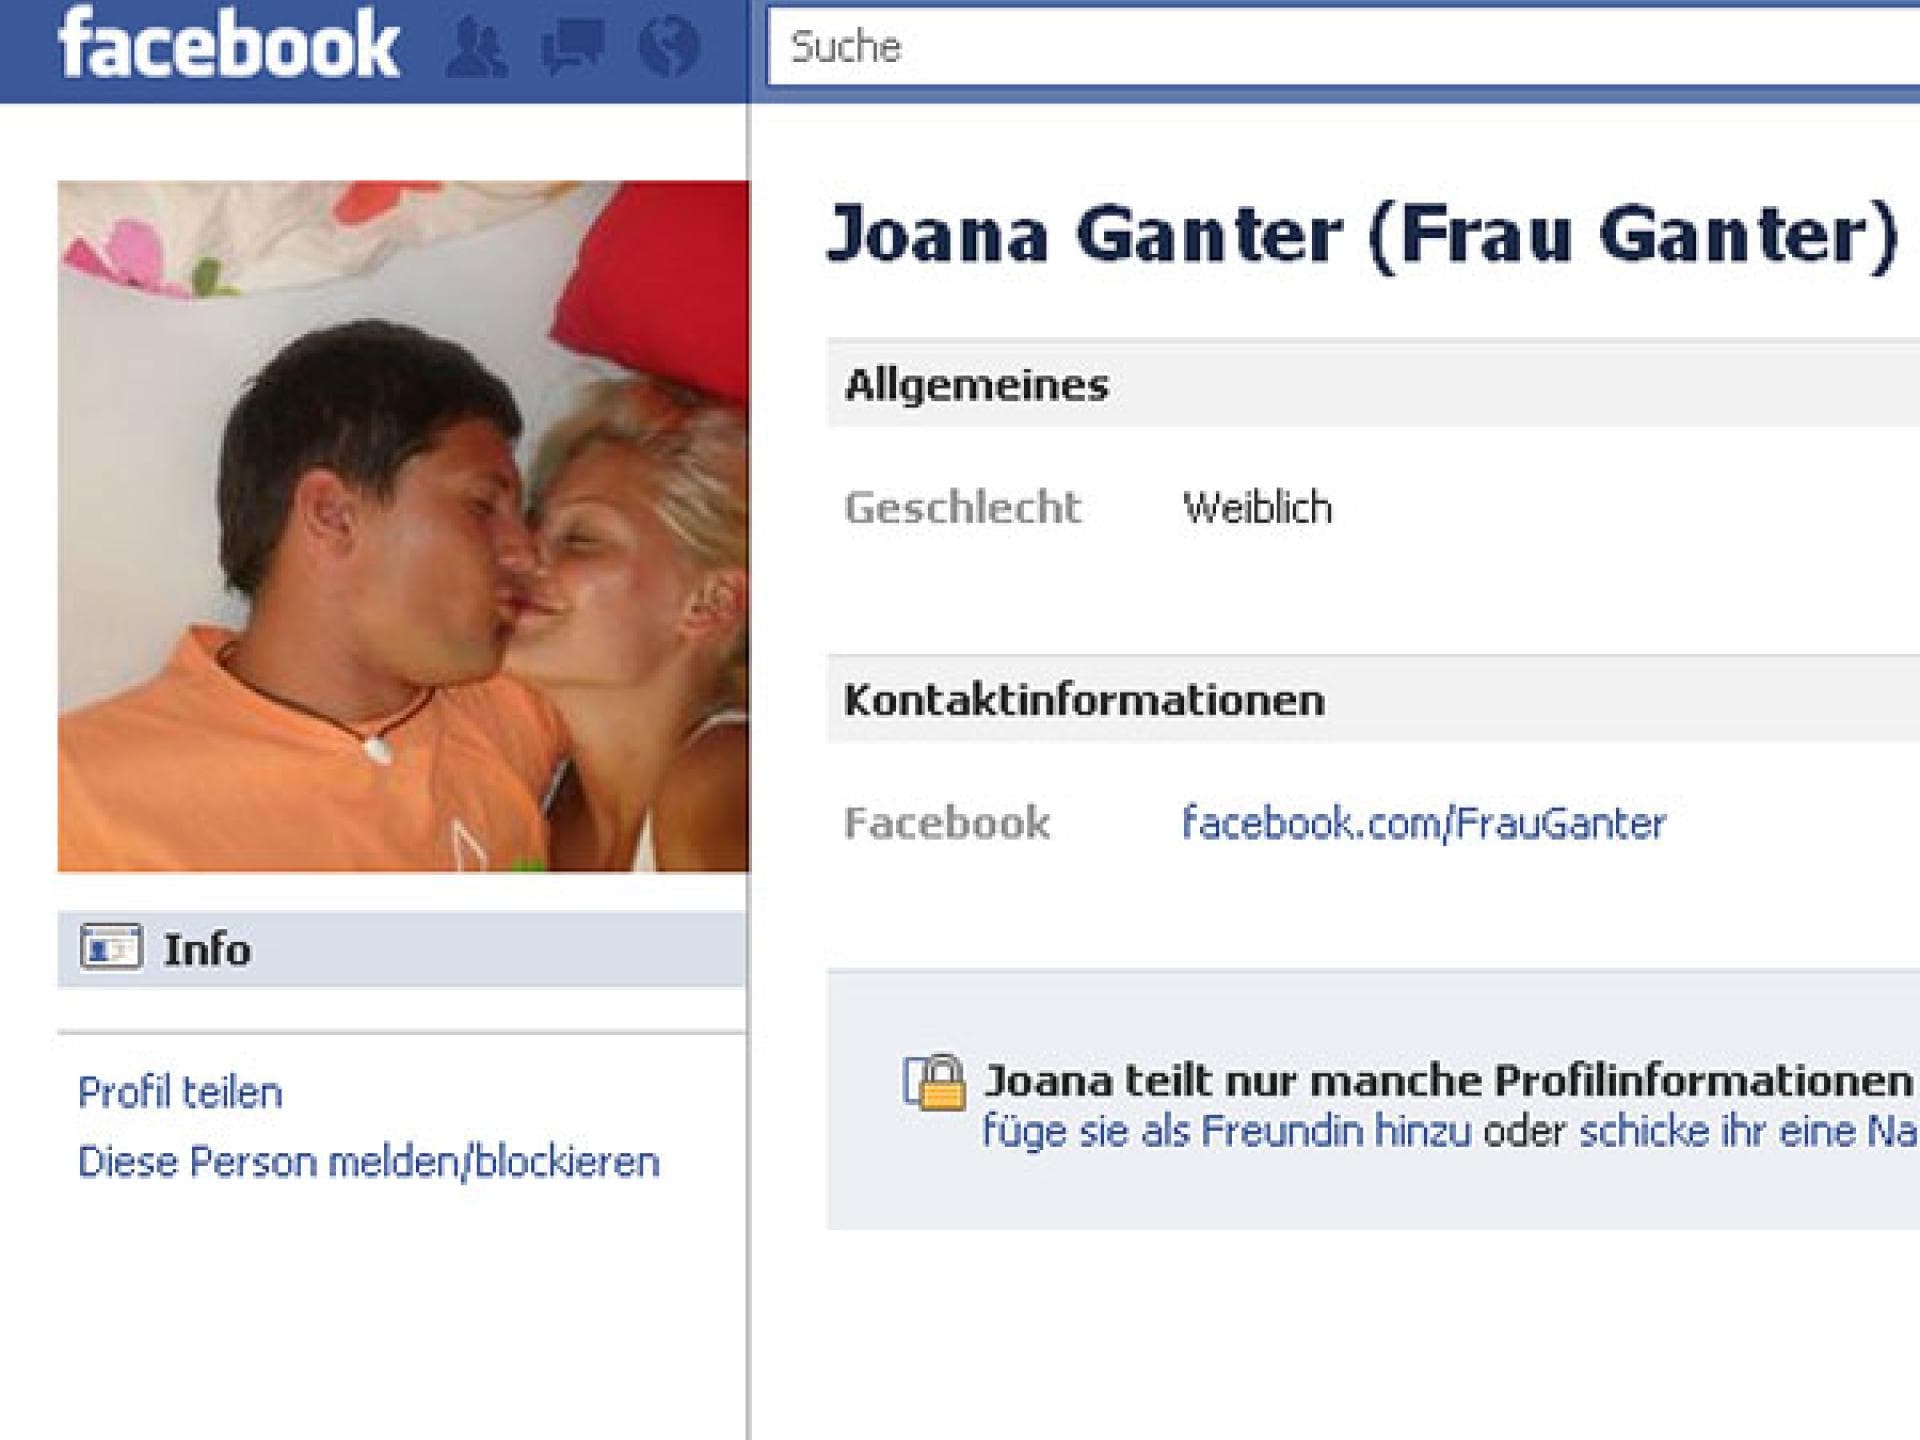Click the Info tab card icon
1920x1440 pixels.
point(110,948)
